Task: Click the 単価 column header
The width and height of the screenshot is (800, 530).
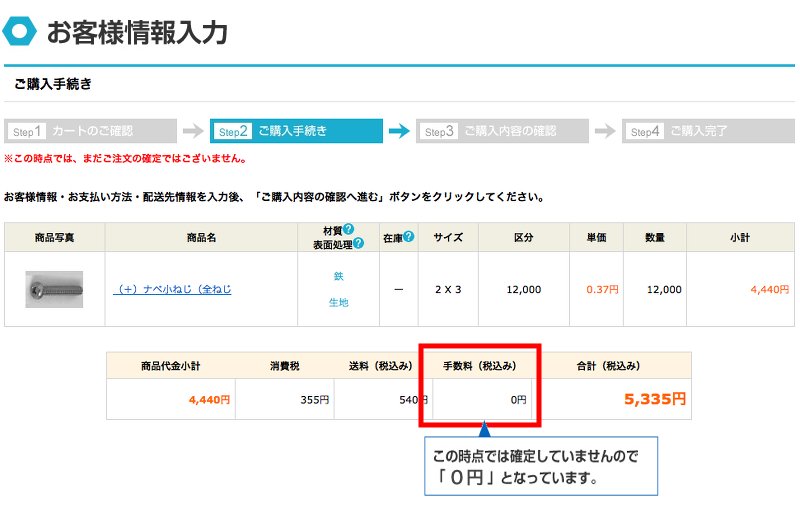Action: (x=596, y=237)
